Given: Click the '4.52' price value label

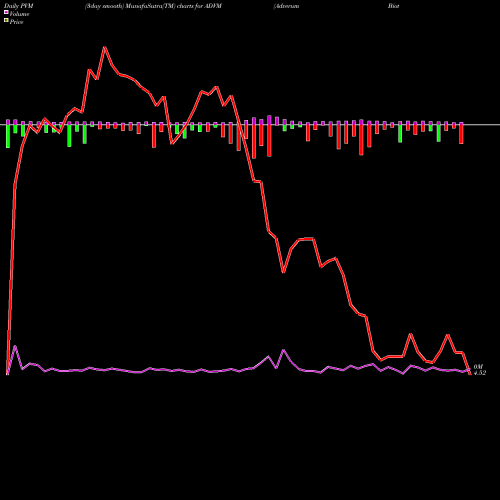Looking at the screenshot, I should [479, 373].
